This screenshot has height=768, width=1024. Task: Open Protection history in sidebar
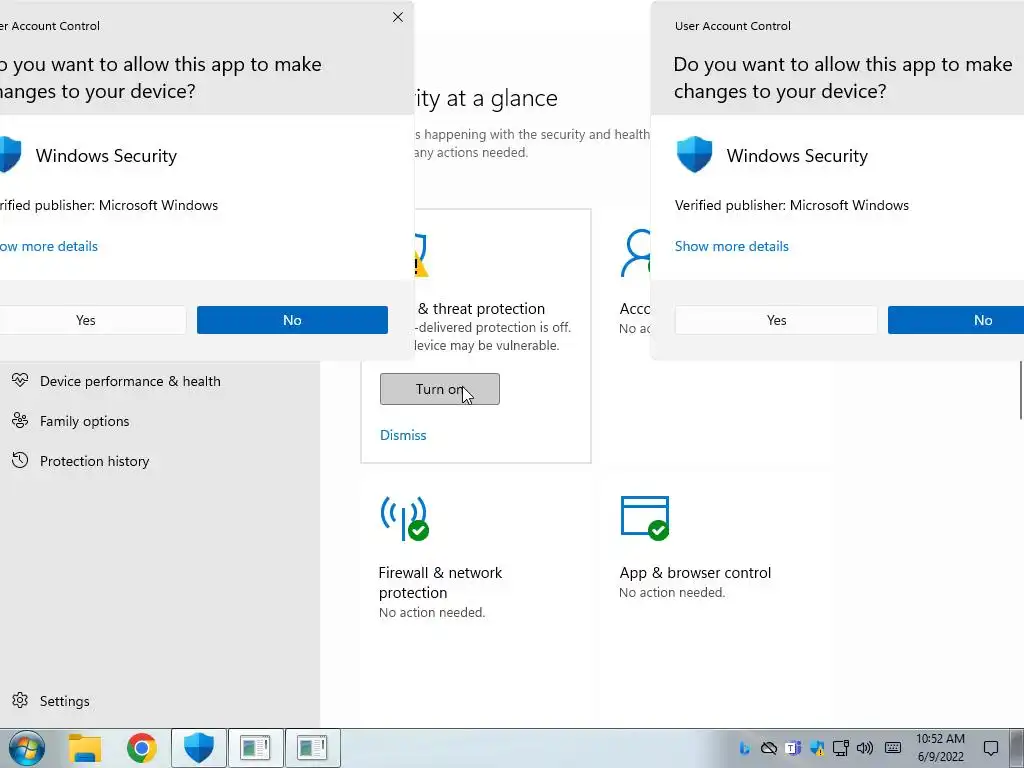tap(81, 461)
